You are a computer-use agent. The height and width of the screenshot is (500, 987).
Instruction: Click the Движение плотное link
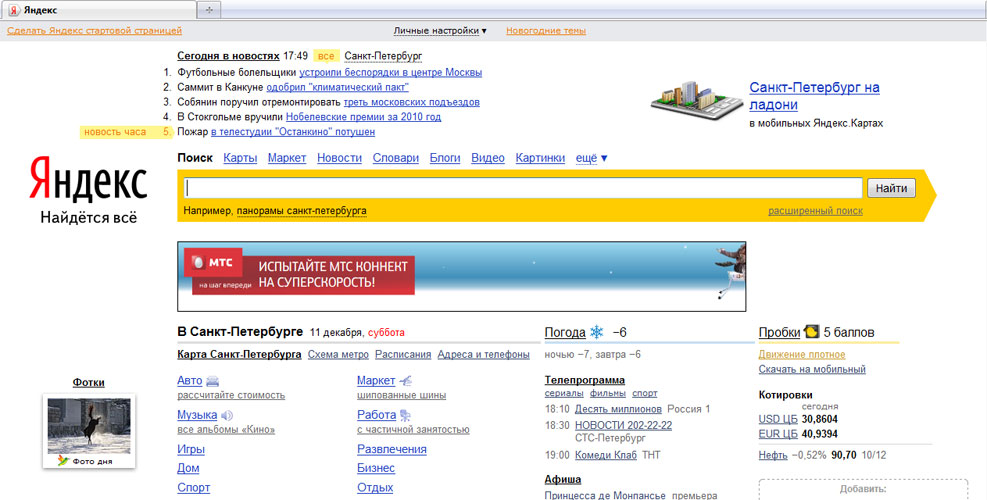(x=802, y=355)
